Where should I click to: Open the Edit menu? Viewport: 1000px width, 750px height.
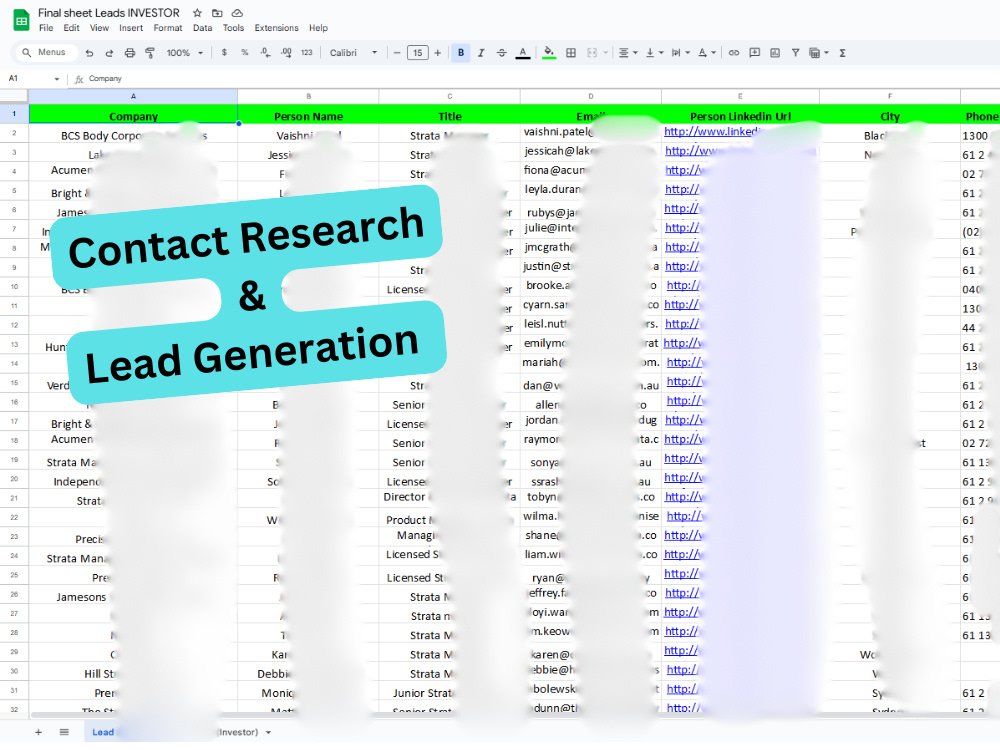(x=71, y=28)
